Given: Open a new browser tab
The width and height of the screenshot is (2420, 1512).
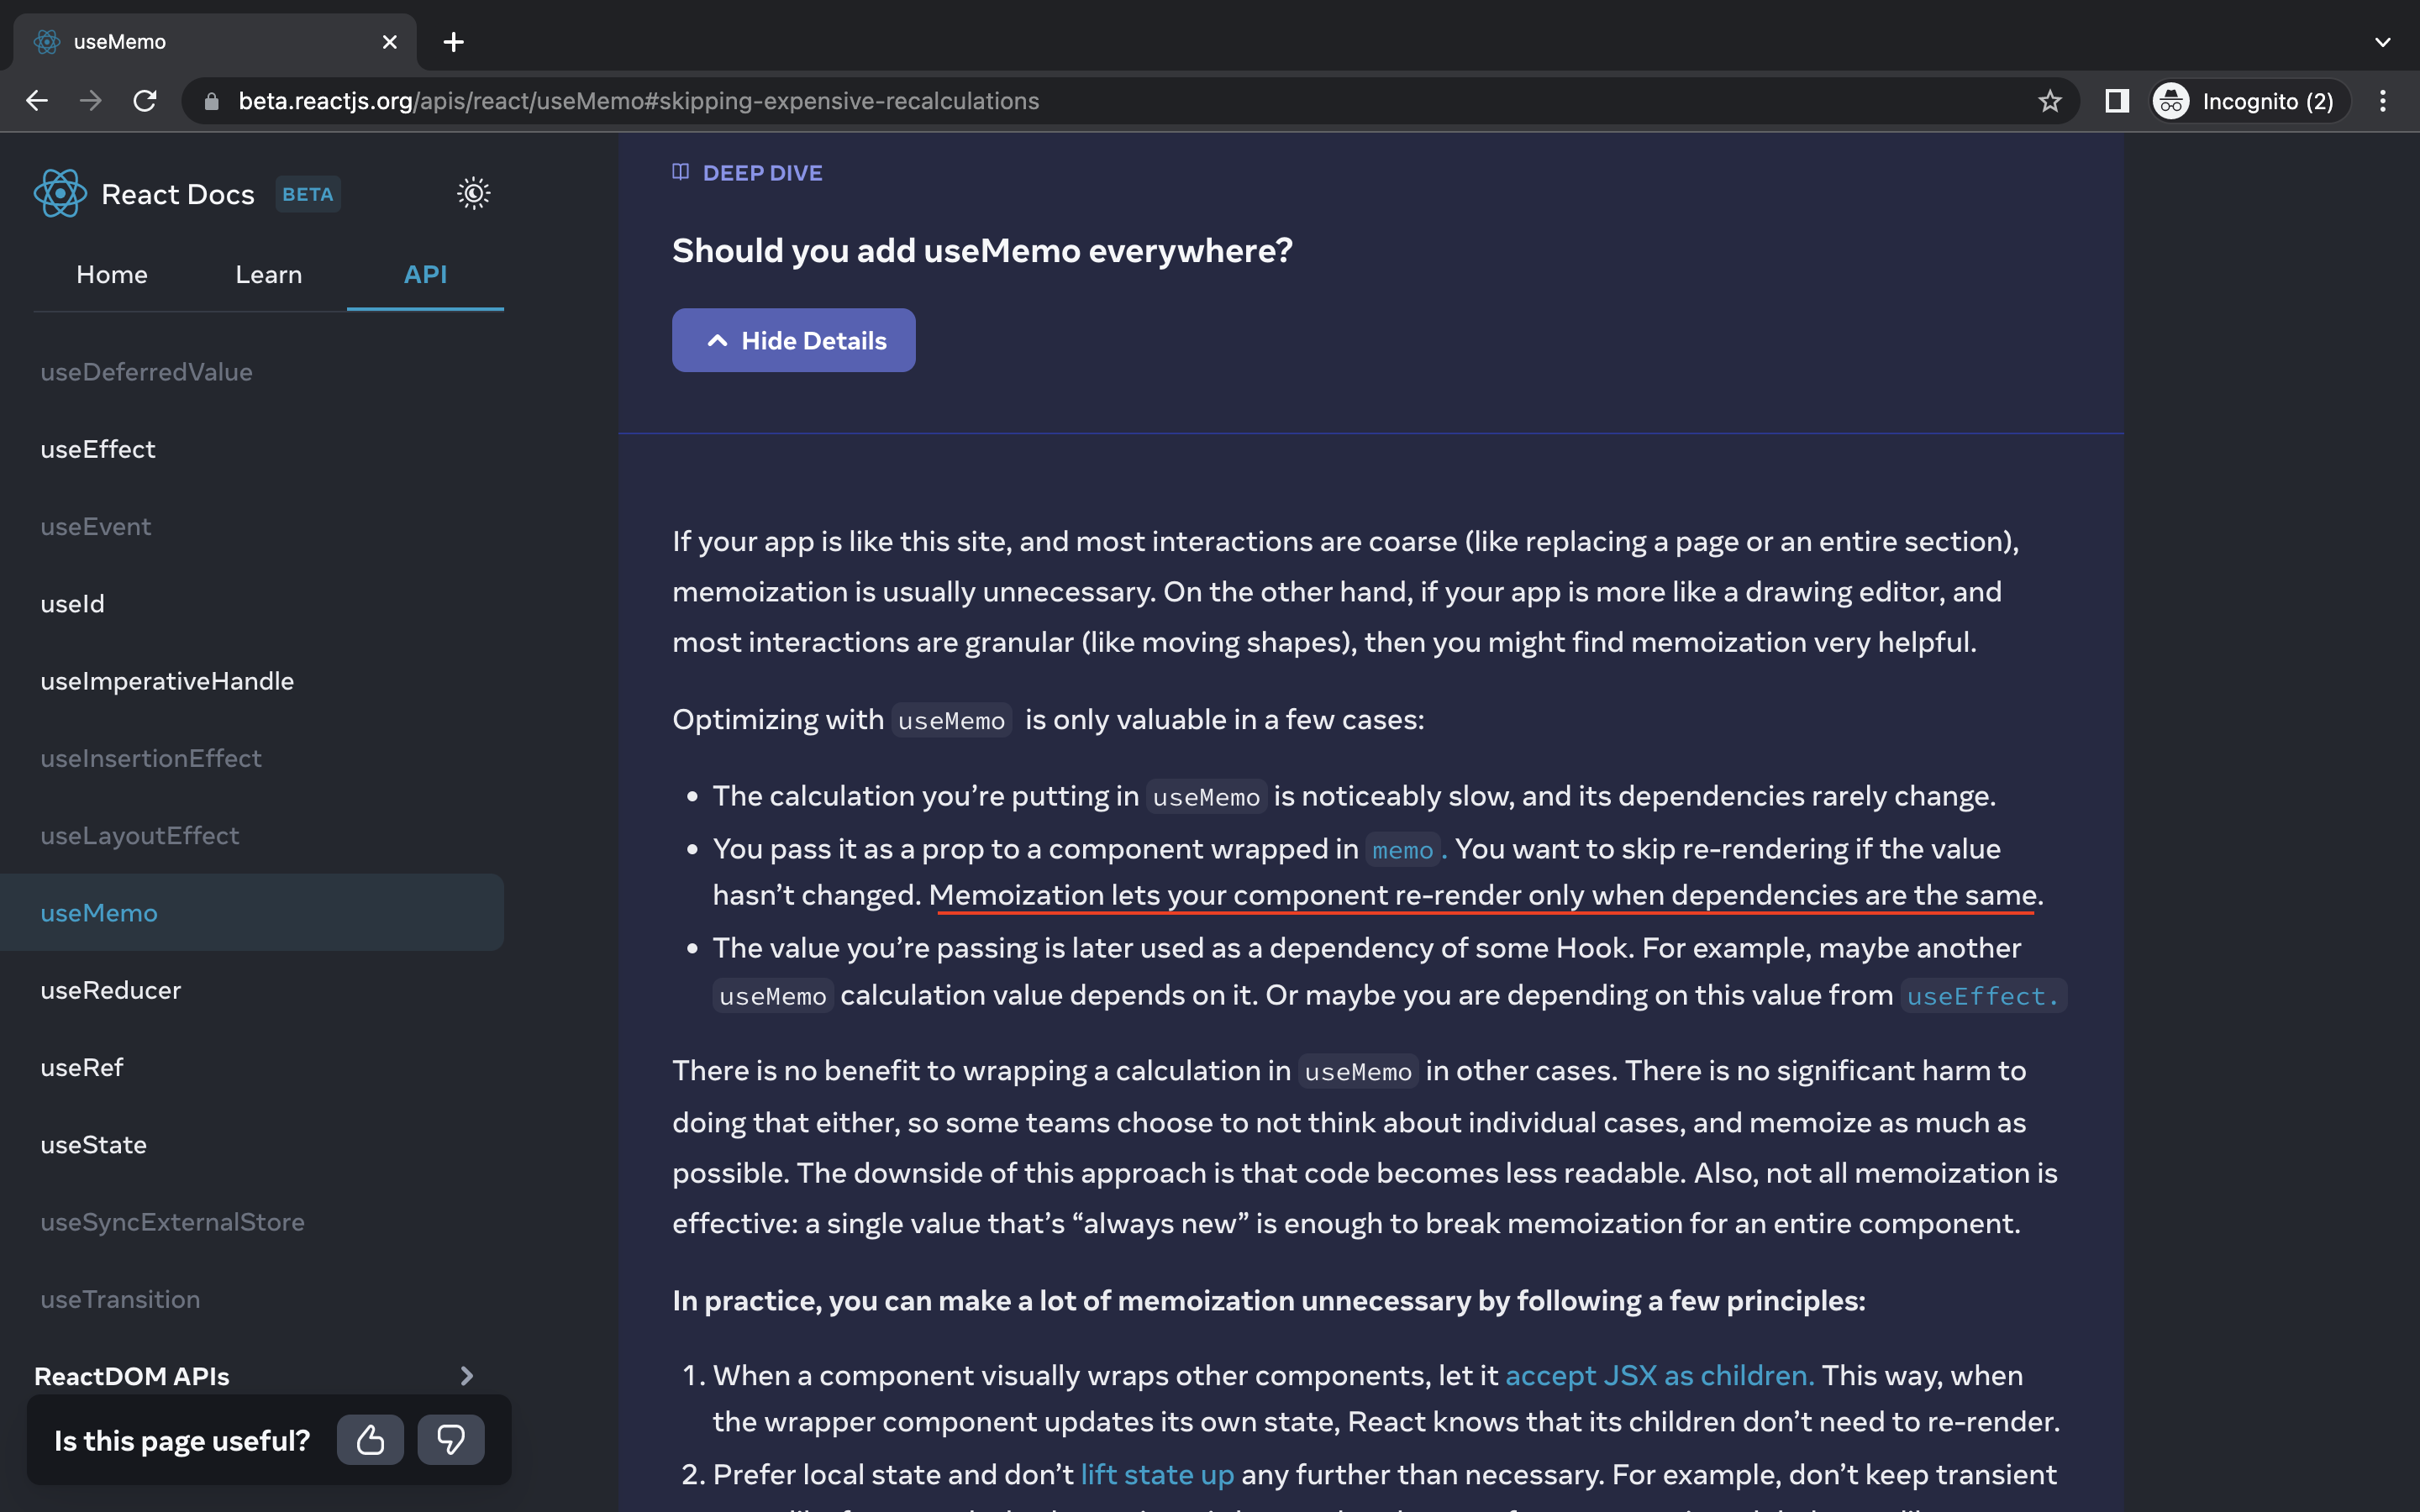Looking at the screenshot, I should point(453,42).
